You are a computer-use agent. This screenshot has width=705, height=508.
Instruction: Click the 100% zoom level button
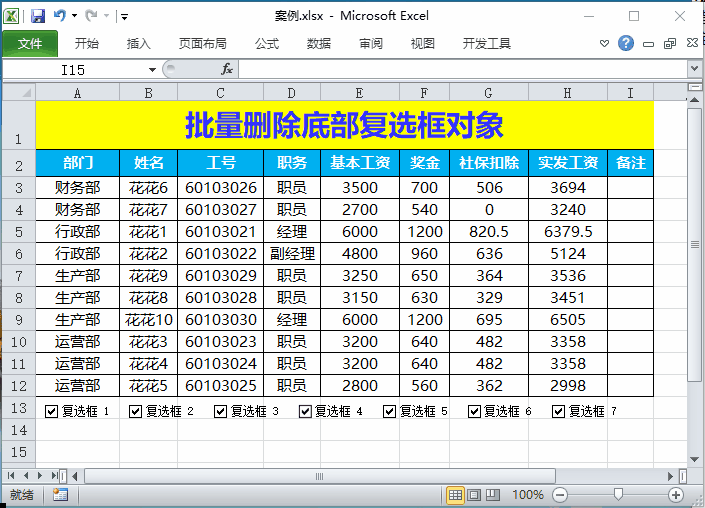(x=527, y=495)
